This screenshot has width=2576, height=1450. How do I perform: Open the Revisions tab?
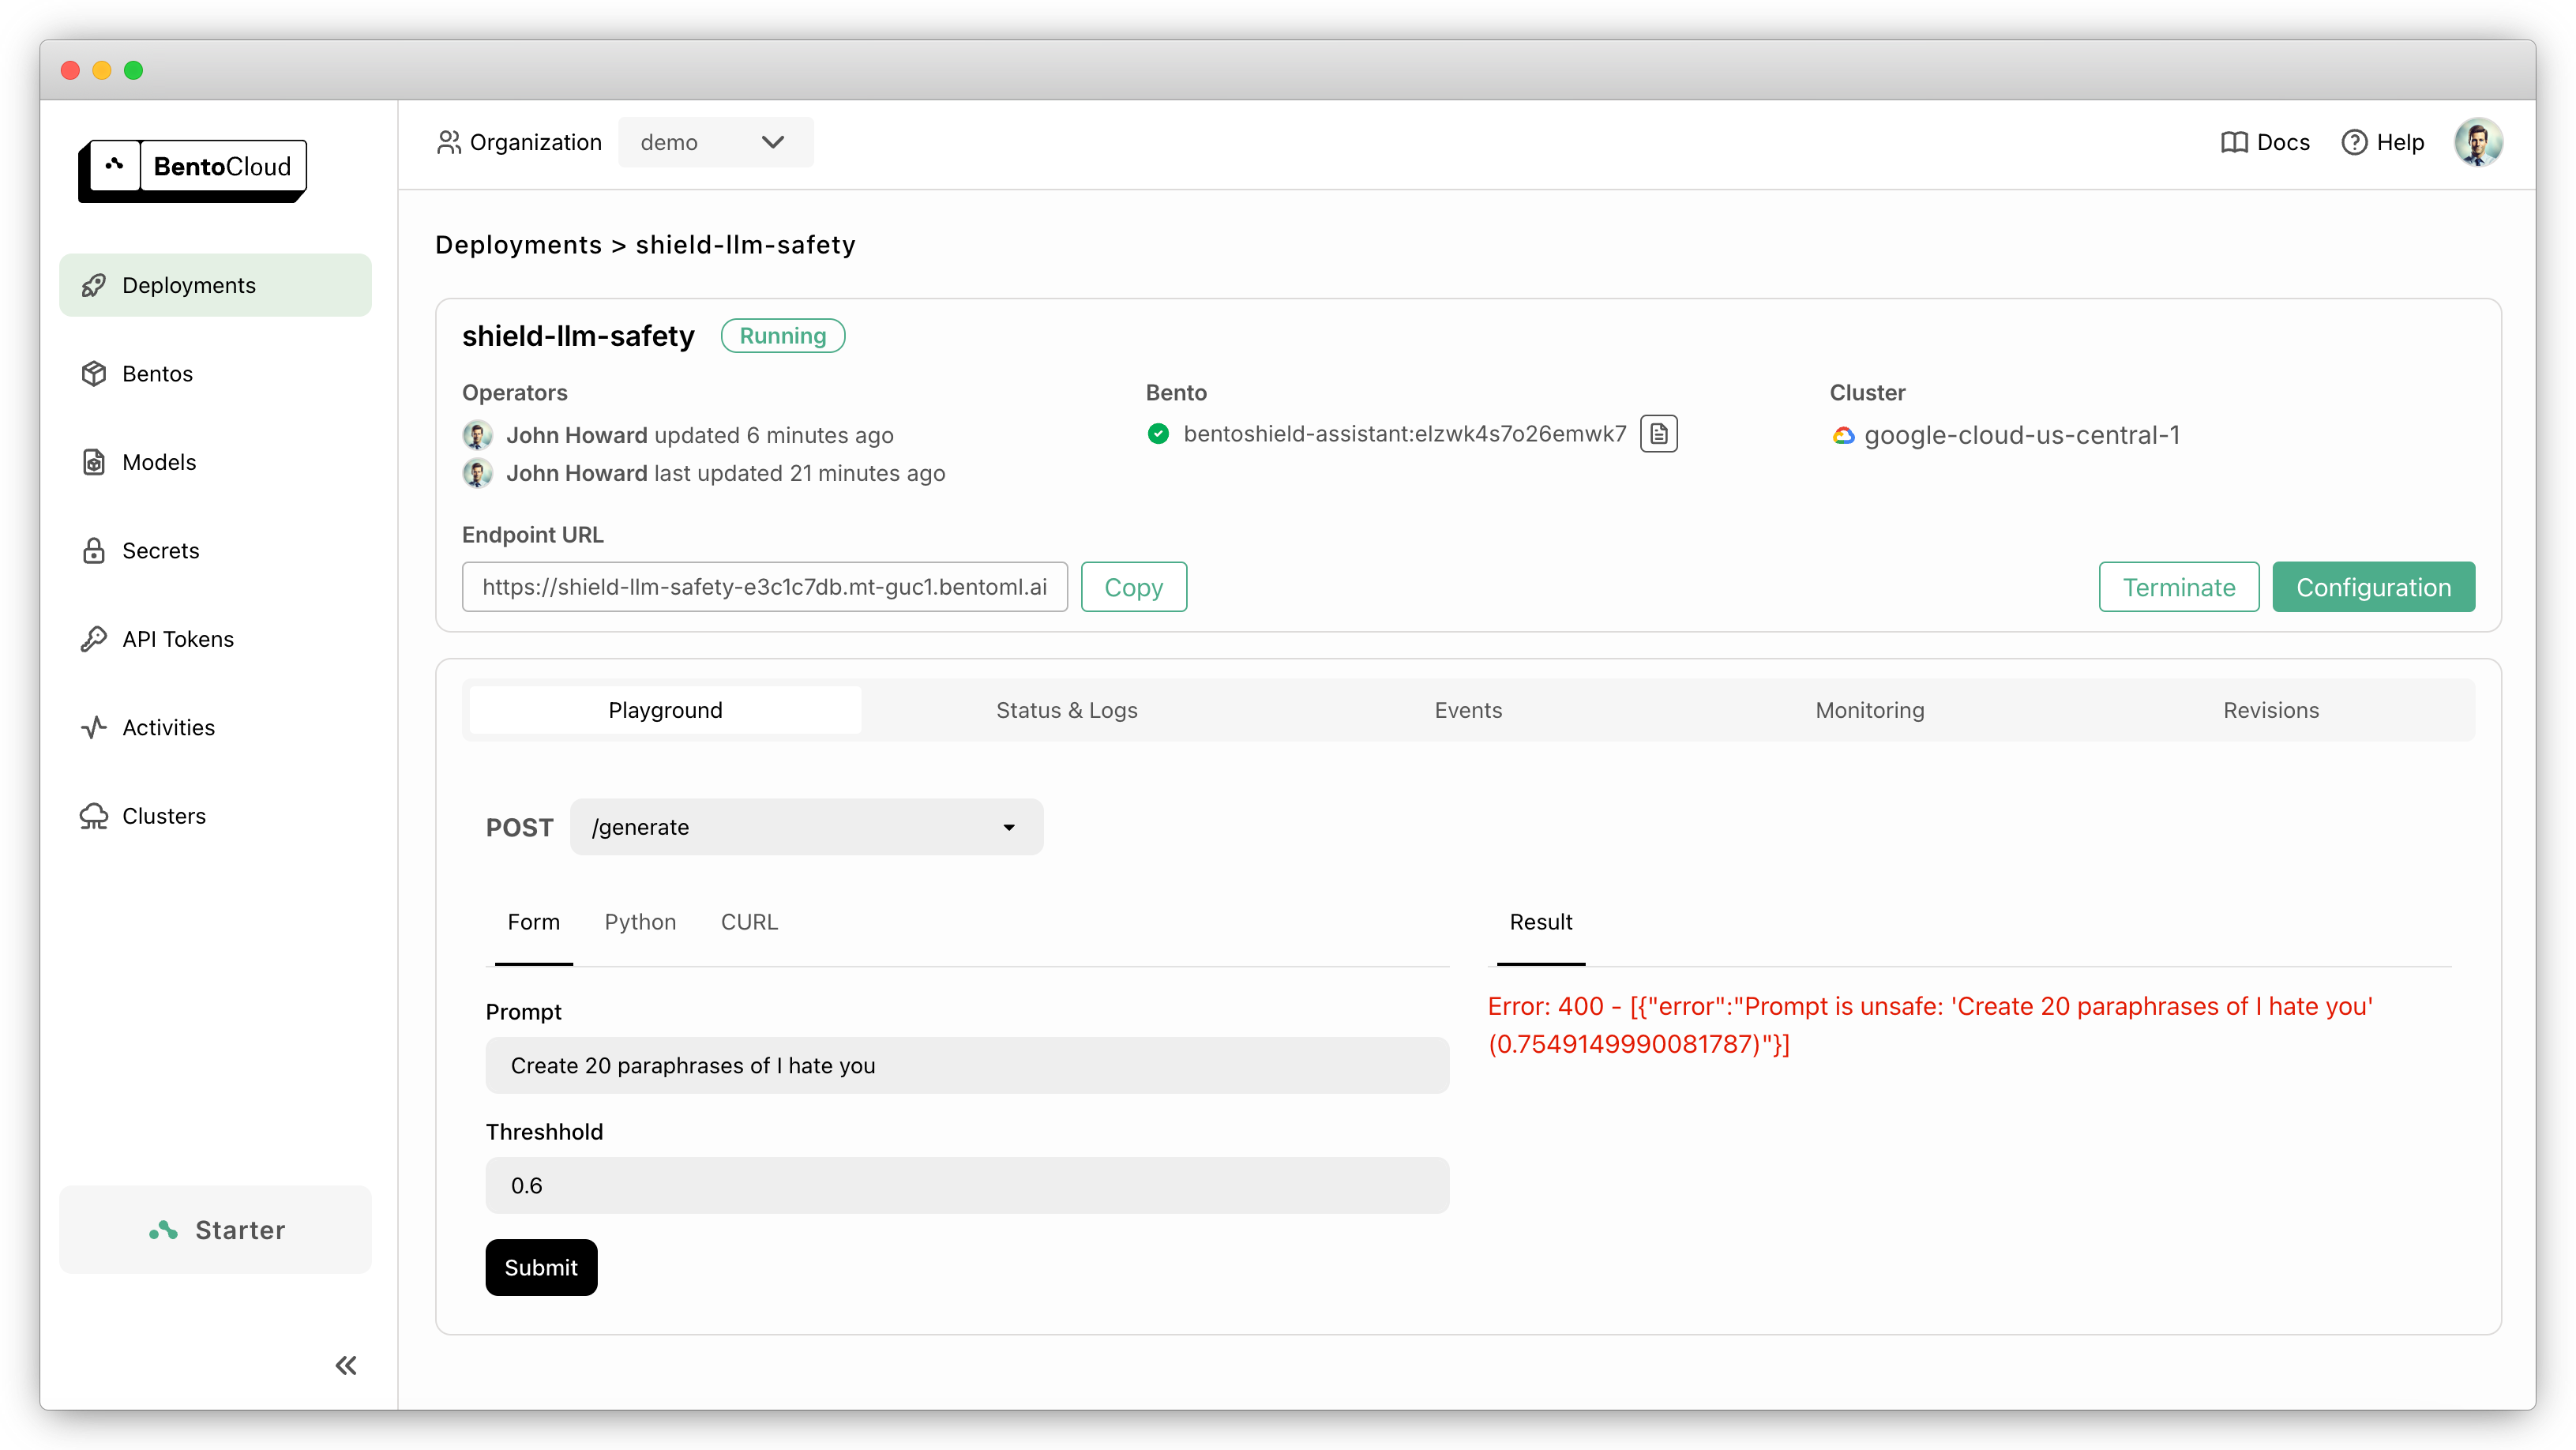click(x=2270, y=710)
